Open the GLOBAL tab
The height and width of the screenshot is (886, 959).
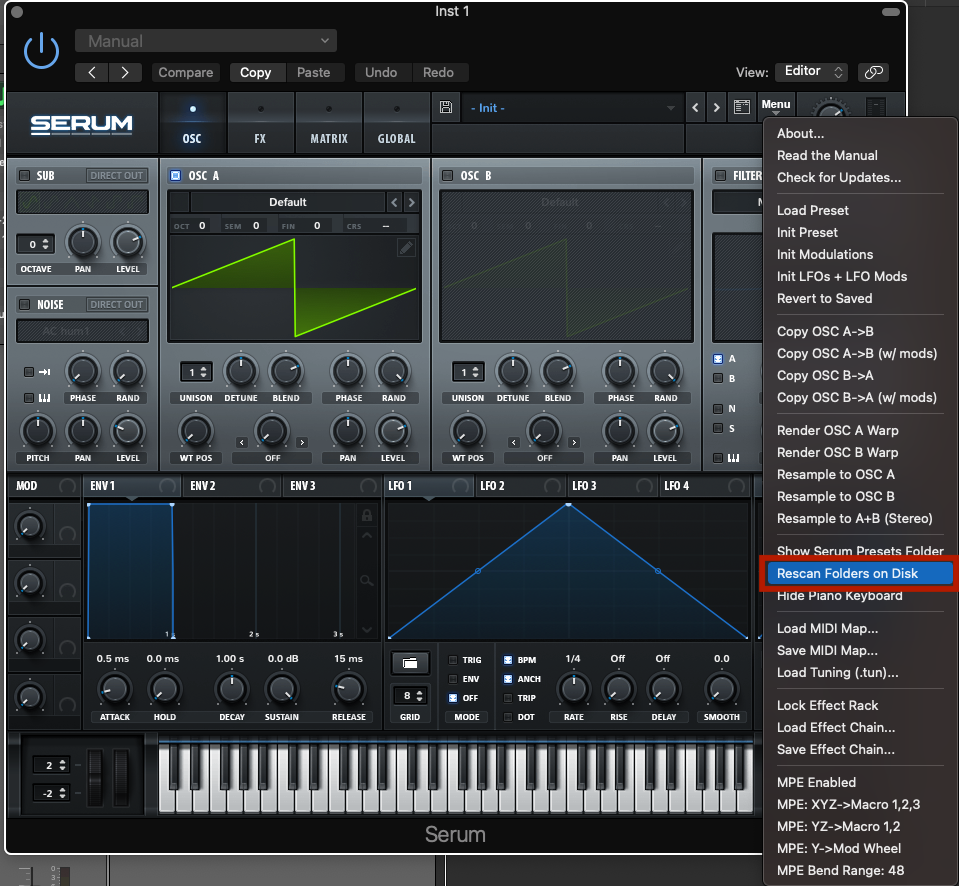coord(396,124)
